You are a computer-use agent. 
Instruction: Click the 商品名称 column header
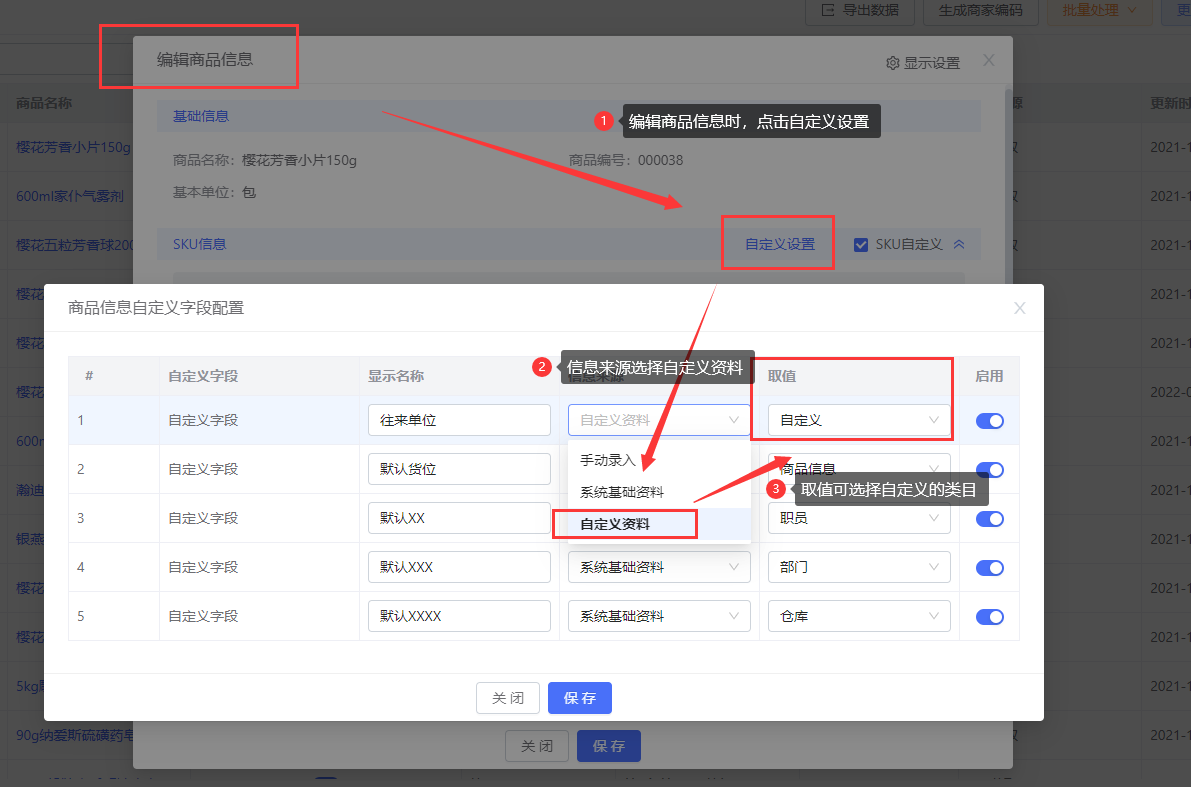tap(44, 103)
